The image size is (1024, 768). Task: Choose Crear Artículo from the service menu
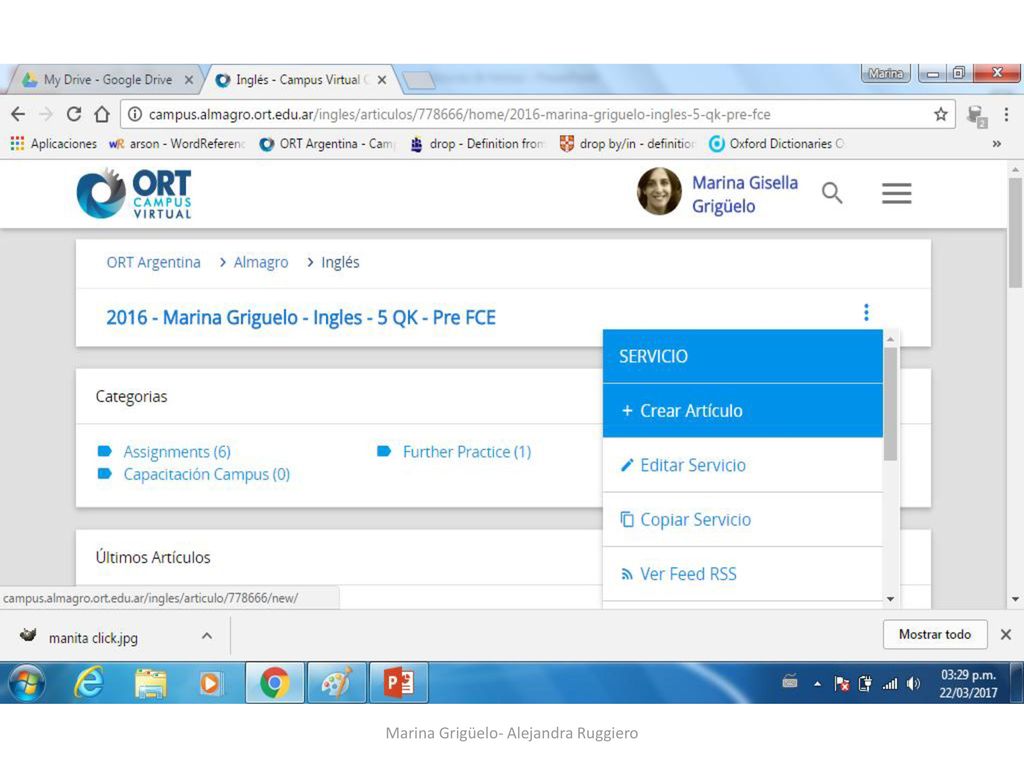tap(743, 411)
